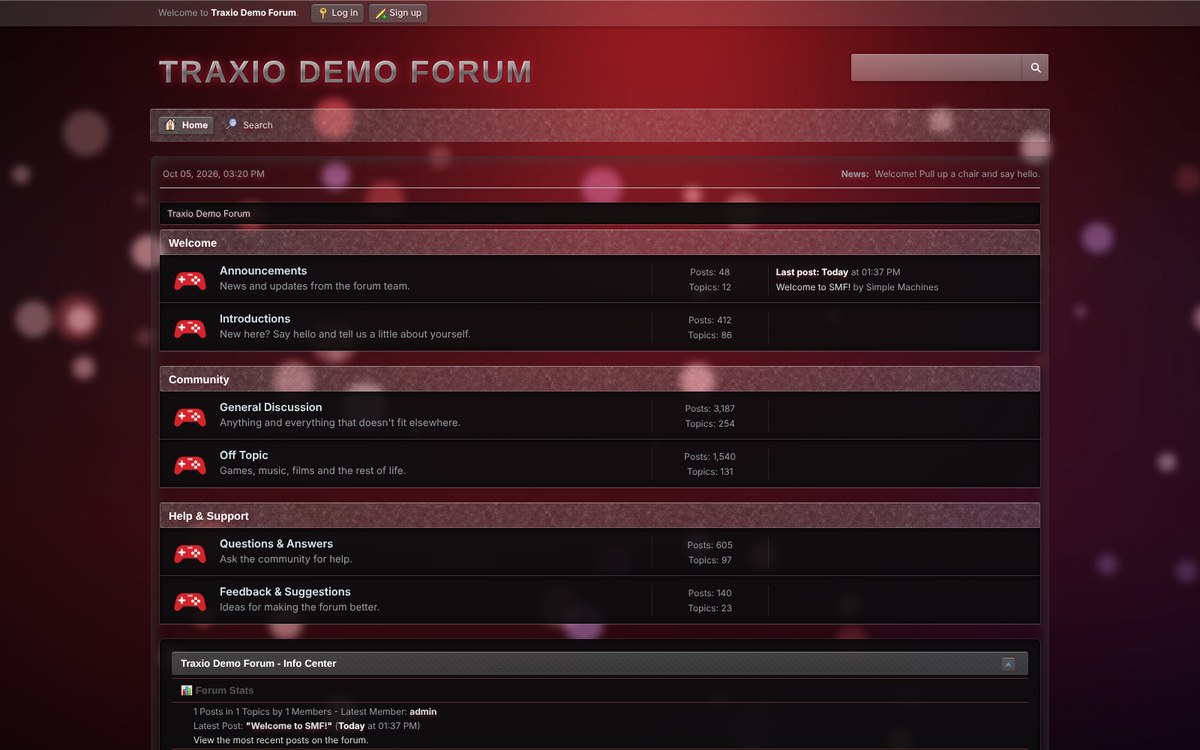This screenshot has height=750, width=1200.
Task: Open "Welcome to SMF!" latest post in Forum Stats
Action: tap(289, 726)
